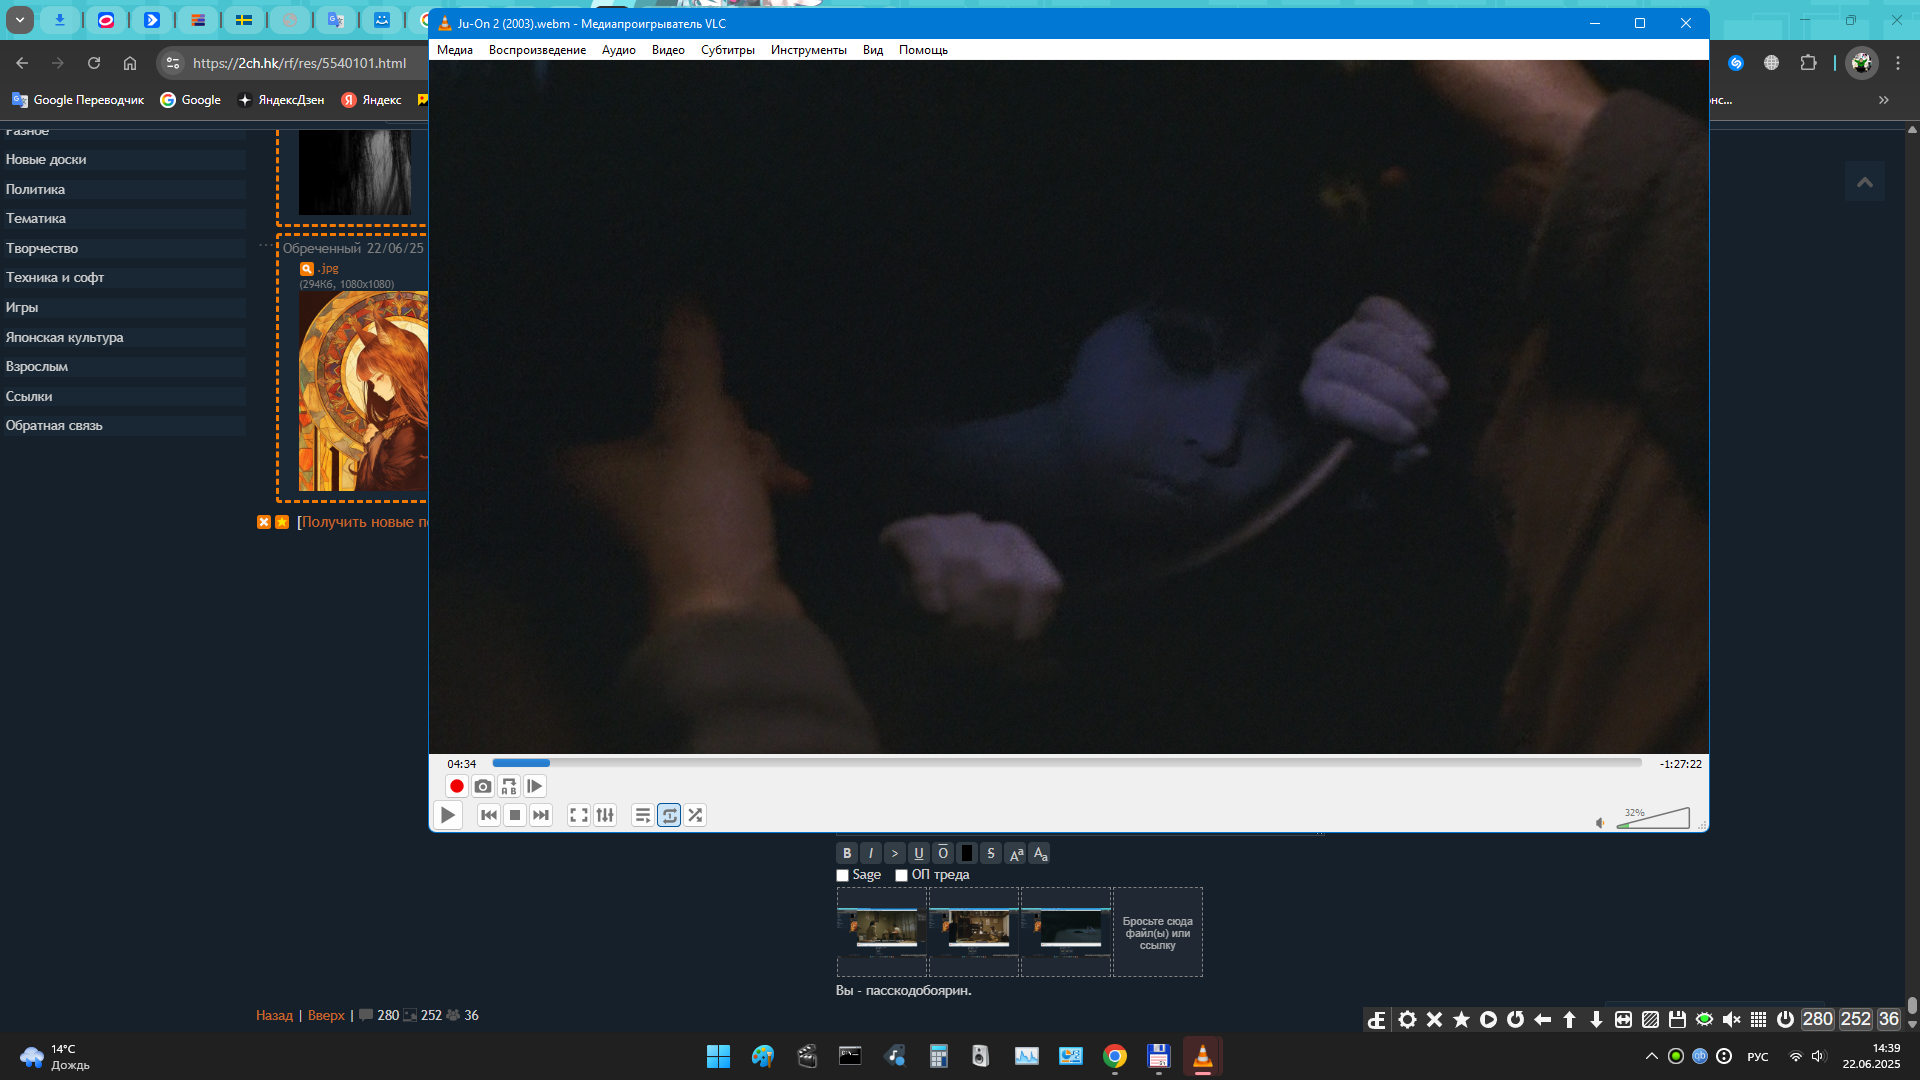Enable the A-B loop button
The image size is (1920, 1080).
tap(509, 787)
